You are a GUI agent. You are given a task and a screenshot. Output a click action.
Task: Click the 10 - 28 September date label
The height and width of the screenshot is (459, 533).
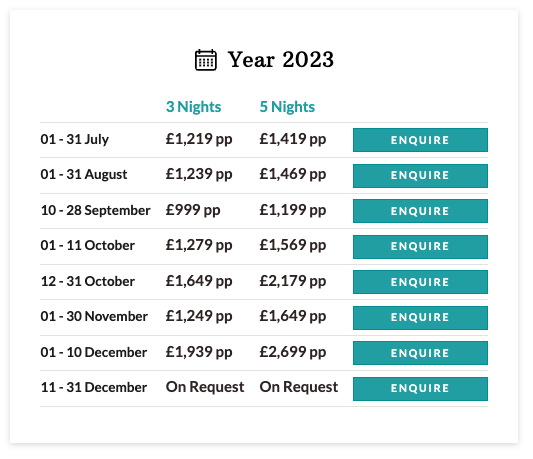[x=96, y=210]
